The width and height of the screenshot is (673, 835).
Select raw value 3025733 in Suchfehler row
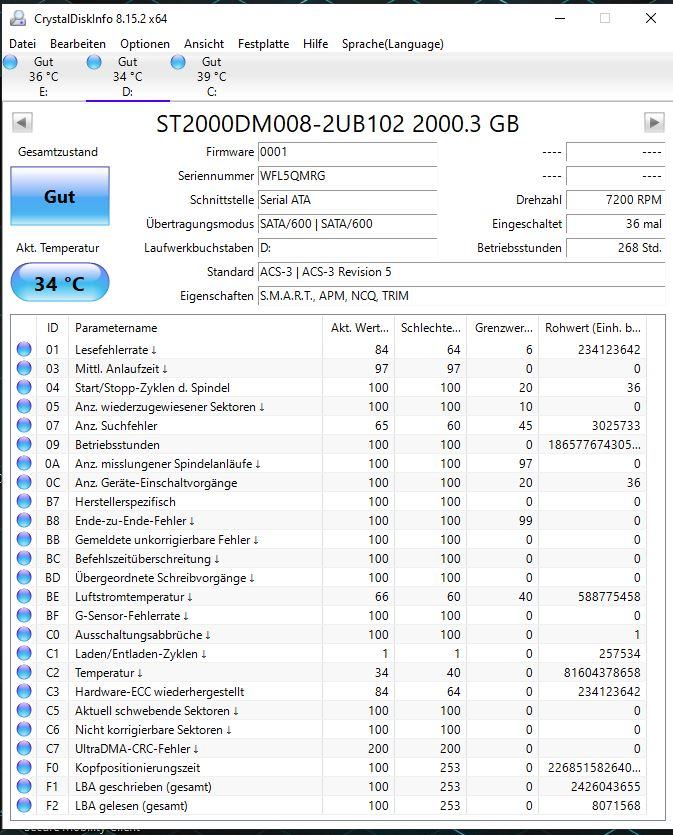(616, 425)
